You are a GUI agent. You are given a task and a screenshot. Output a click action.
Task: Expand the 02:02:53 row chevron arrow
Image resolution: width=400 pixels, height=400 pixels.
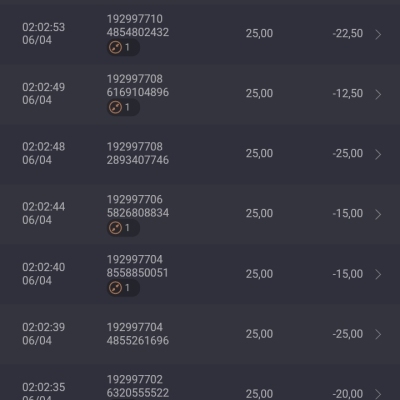pos(378,34)
